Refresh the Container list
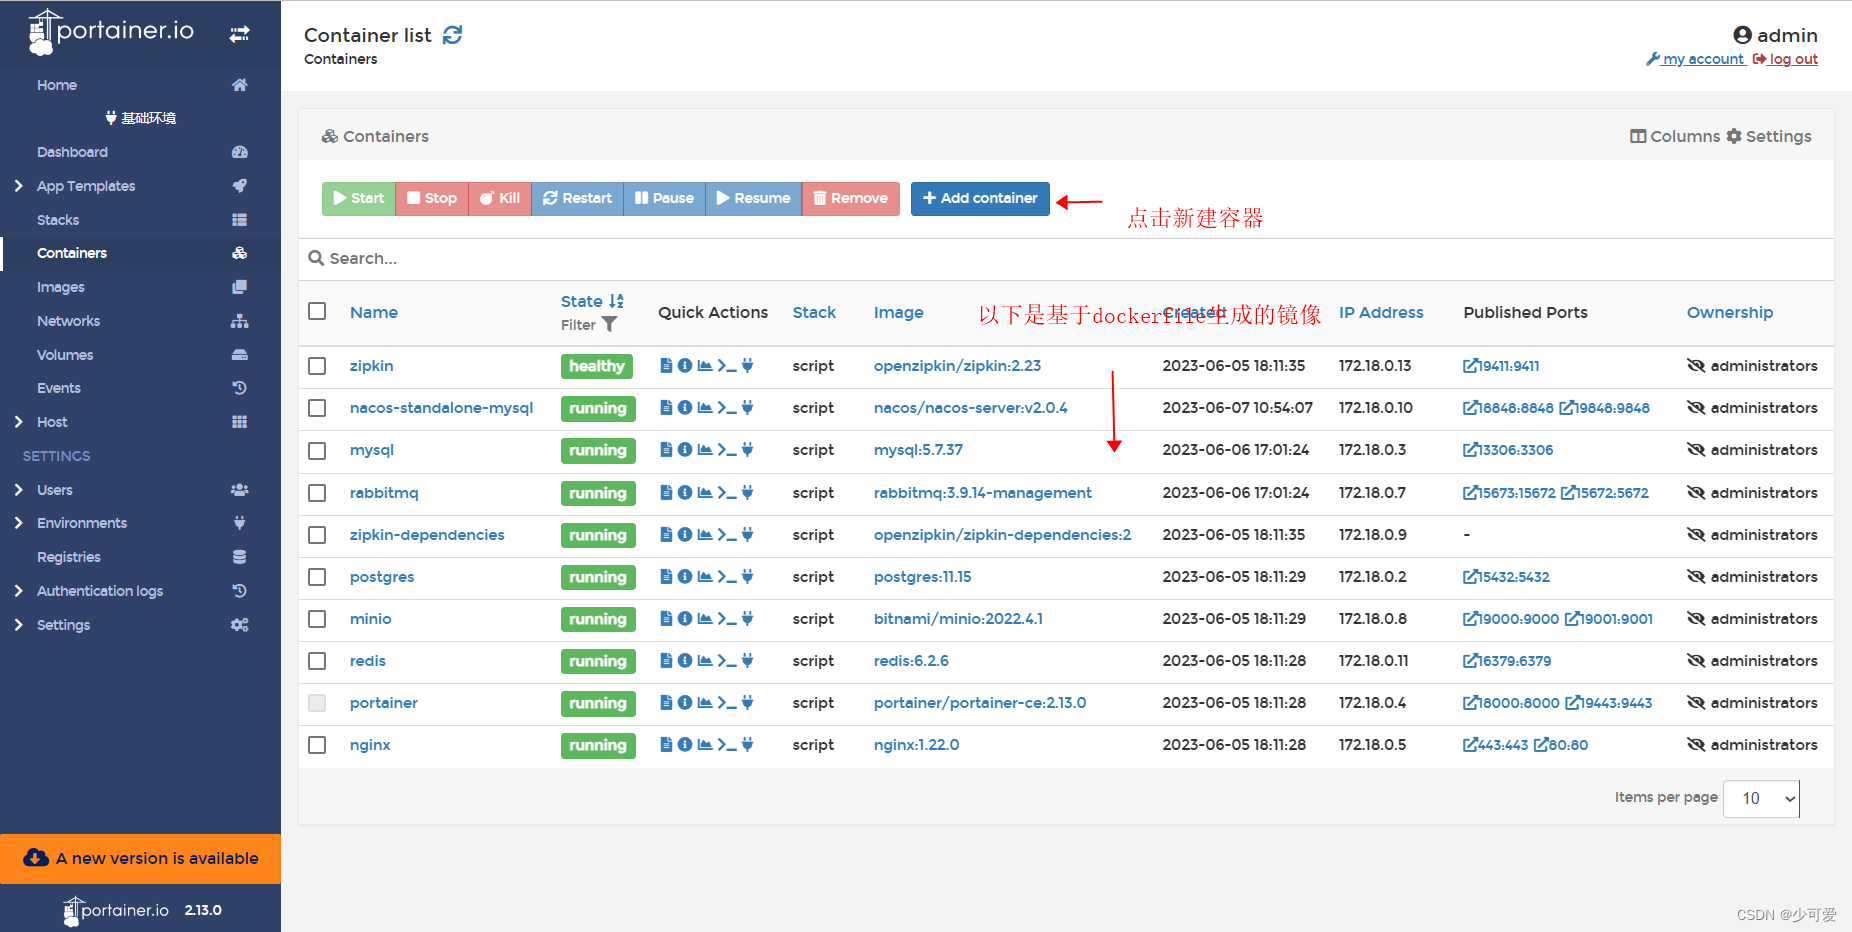The height and width of the screenshot is (932, 1852). (453, 34)
